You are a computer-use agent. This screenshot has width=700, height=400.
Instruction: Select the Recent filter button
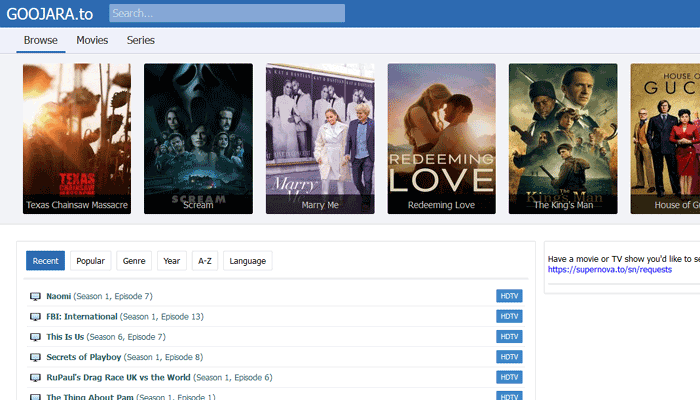point(46,261)
